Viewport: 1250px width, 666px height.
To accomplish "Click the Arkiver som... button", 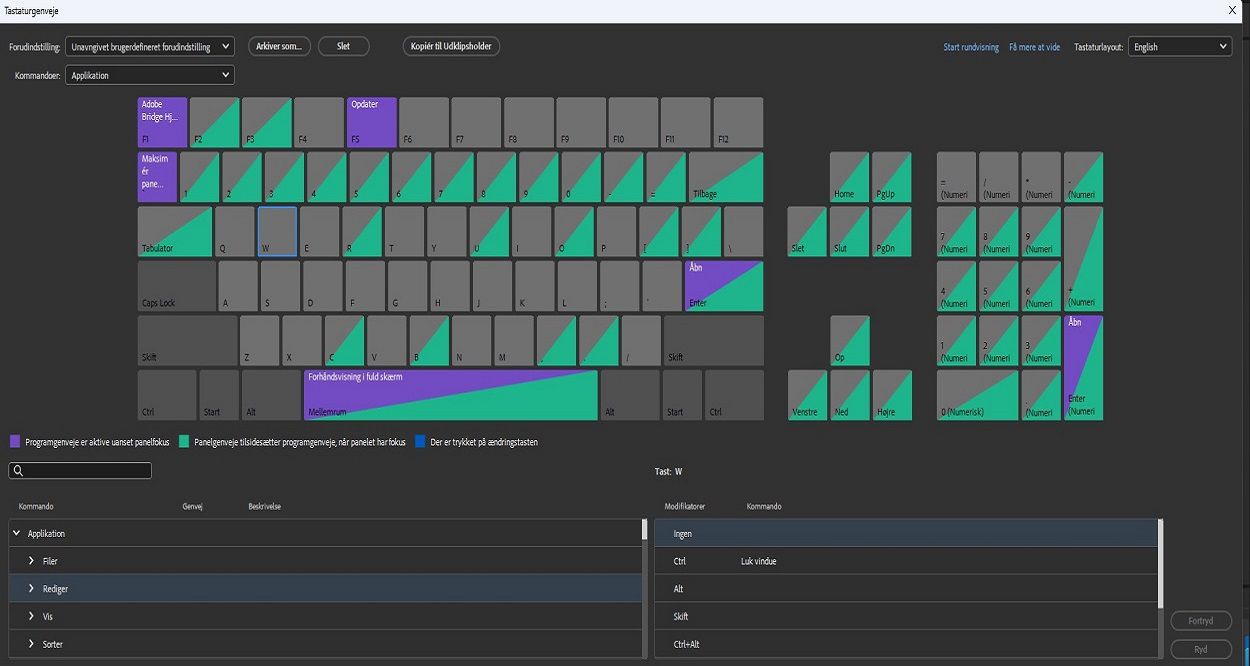I will (x=279, y=46).
